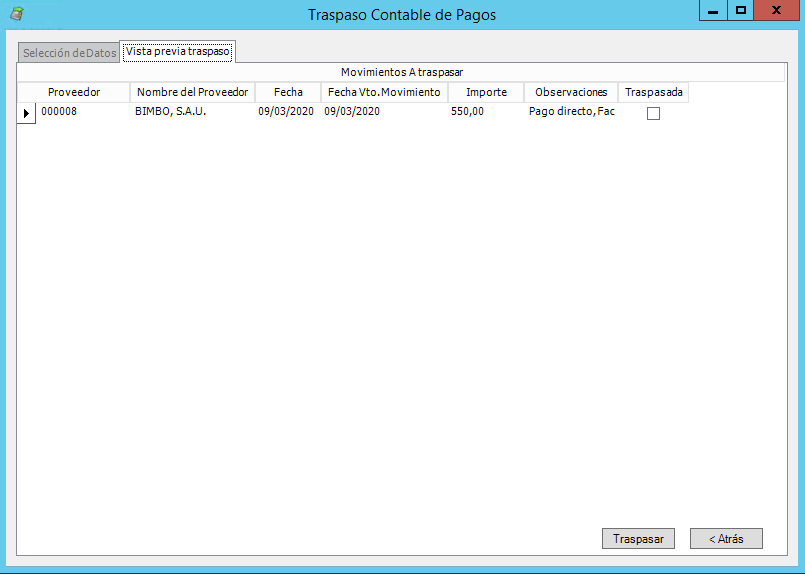The width and height of the screenshot is (805, 574).
Task: Select the 550,00 amount cell
Action: tap(486, 112)
